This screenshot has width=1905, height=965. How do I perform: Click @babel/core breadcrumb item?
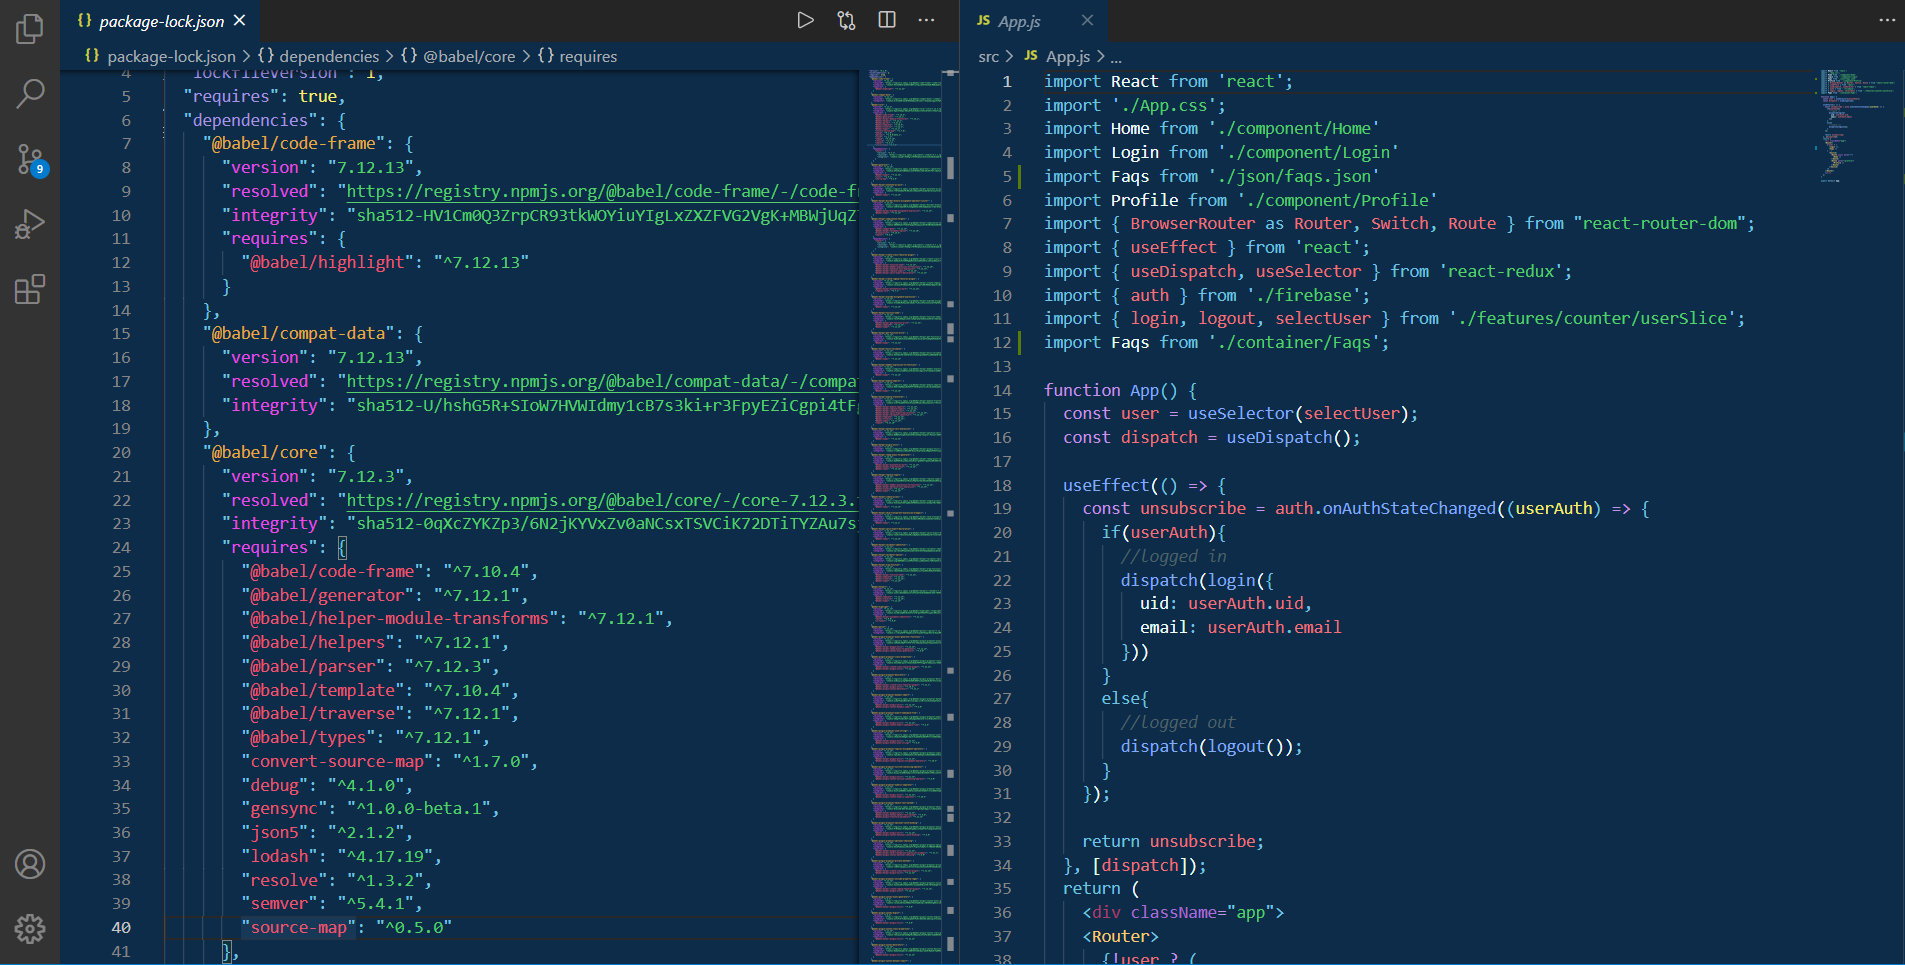[469, 56]
